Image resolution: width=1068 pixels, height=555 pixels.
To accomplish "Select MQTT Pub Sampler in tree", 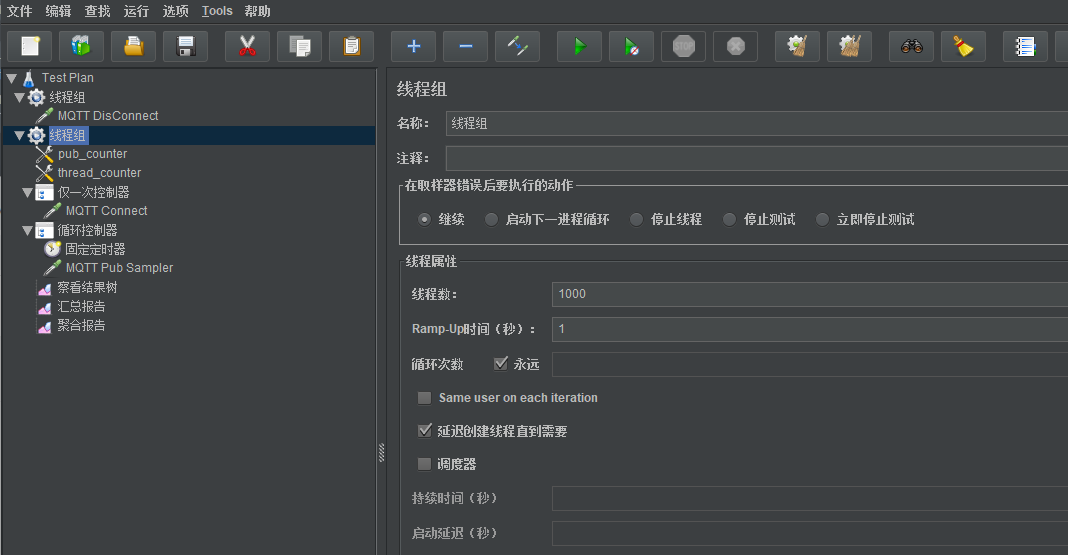I will pos(119,268).
